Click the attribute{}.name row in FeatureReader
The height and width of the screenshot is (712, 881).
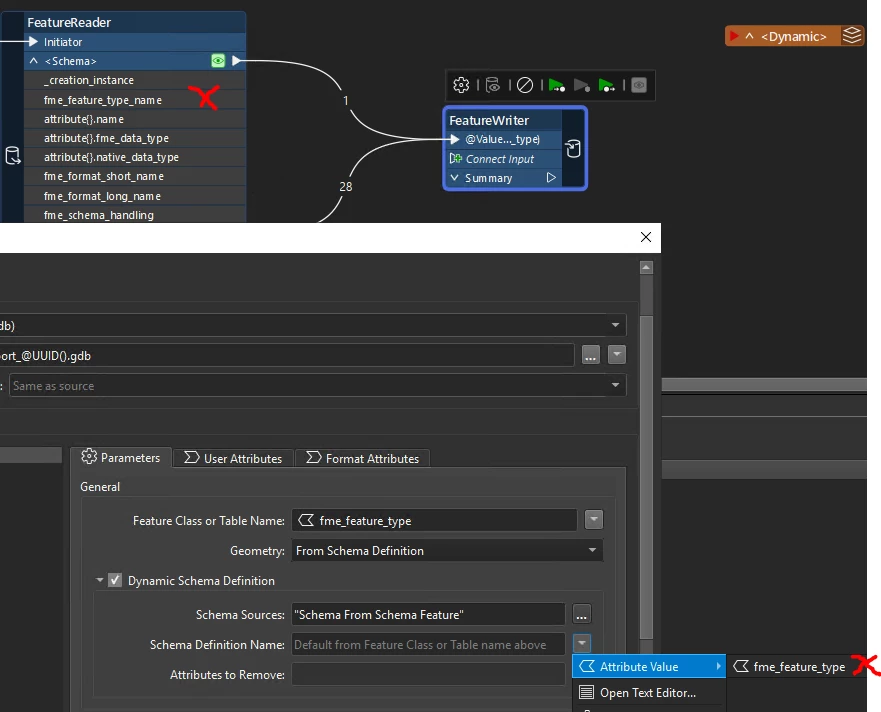coord(135,119)
